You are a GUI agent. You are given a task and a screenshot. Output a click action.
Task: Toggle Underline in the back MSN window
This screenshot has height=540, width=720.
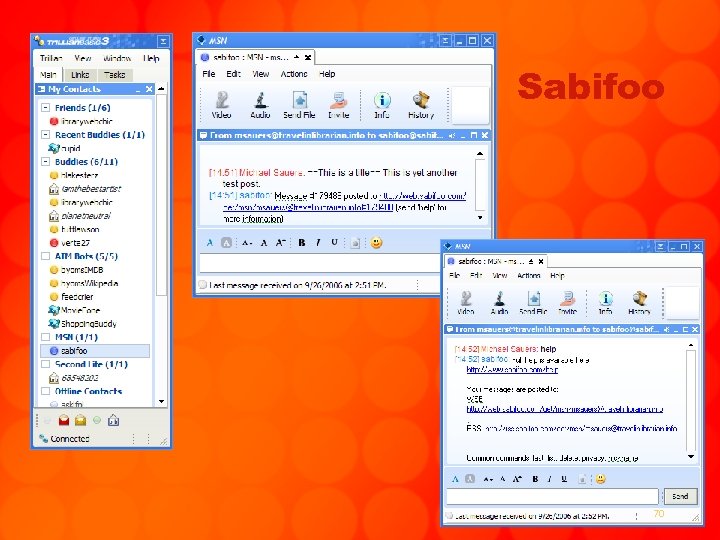tap(334, 242)
